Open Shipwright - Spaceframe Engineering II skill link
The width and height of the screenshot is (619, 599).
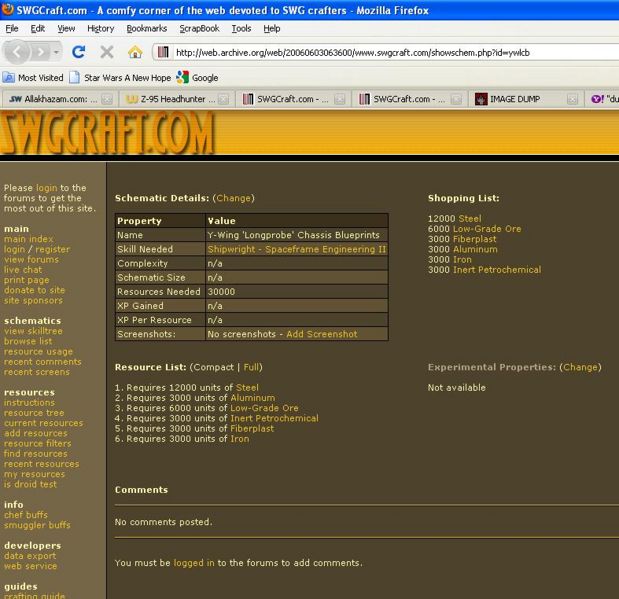[x=296, y=249]
